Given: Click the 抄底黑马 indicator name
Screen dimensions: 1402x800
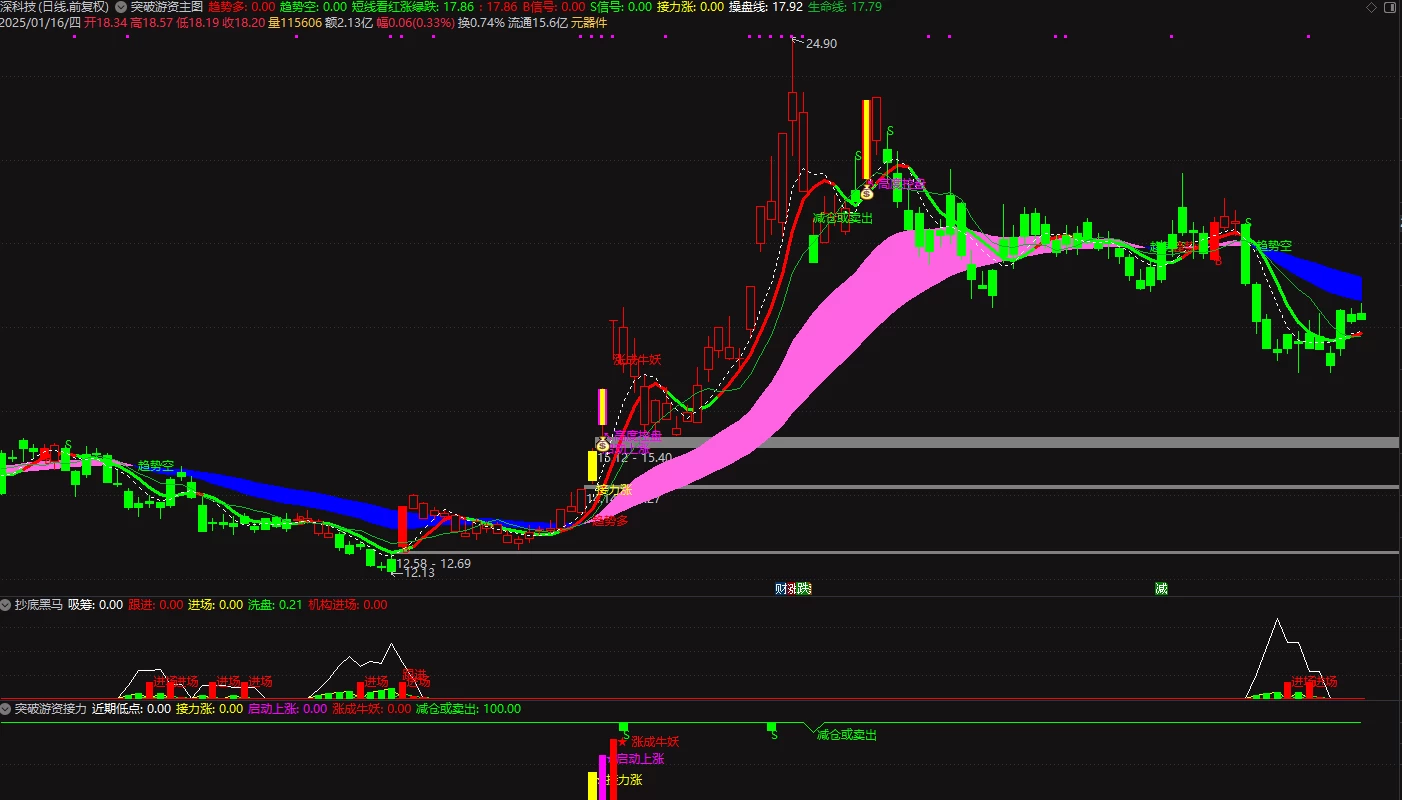Looking at the screenshot, I should (39, 605).
